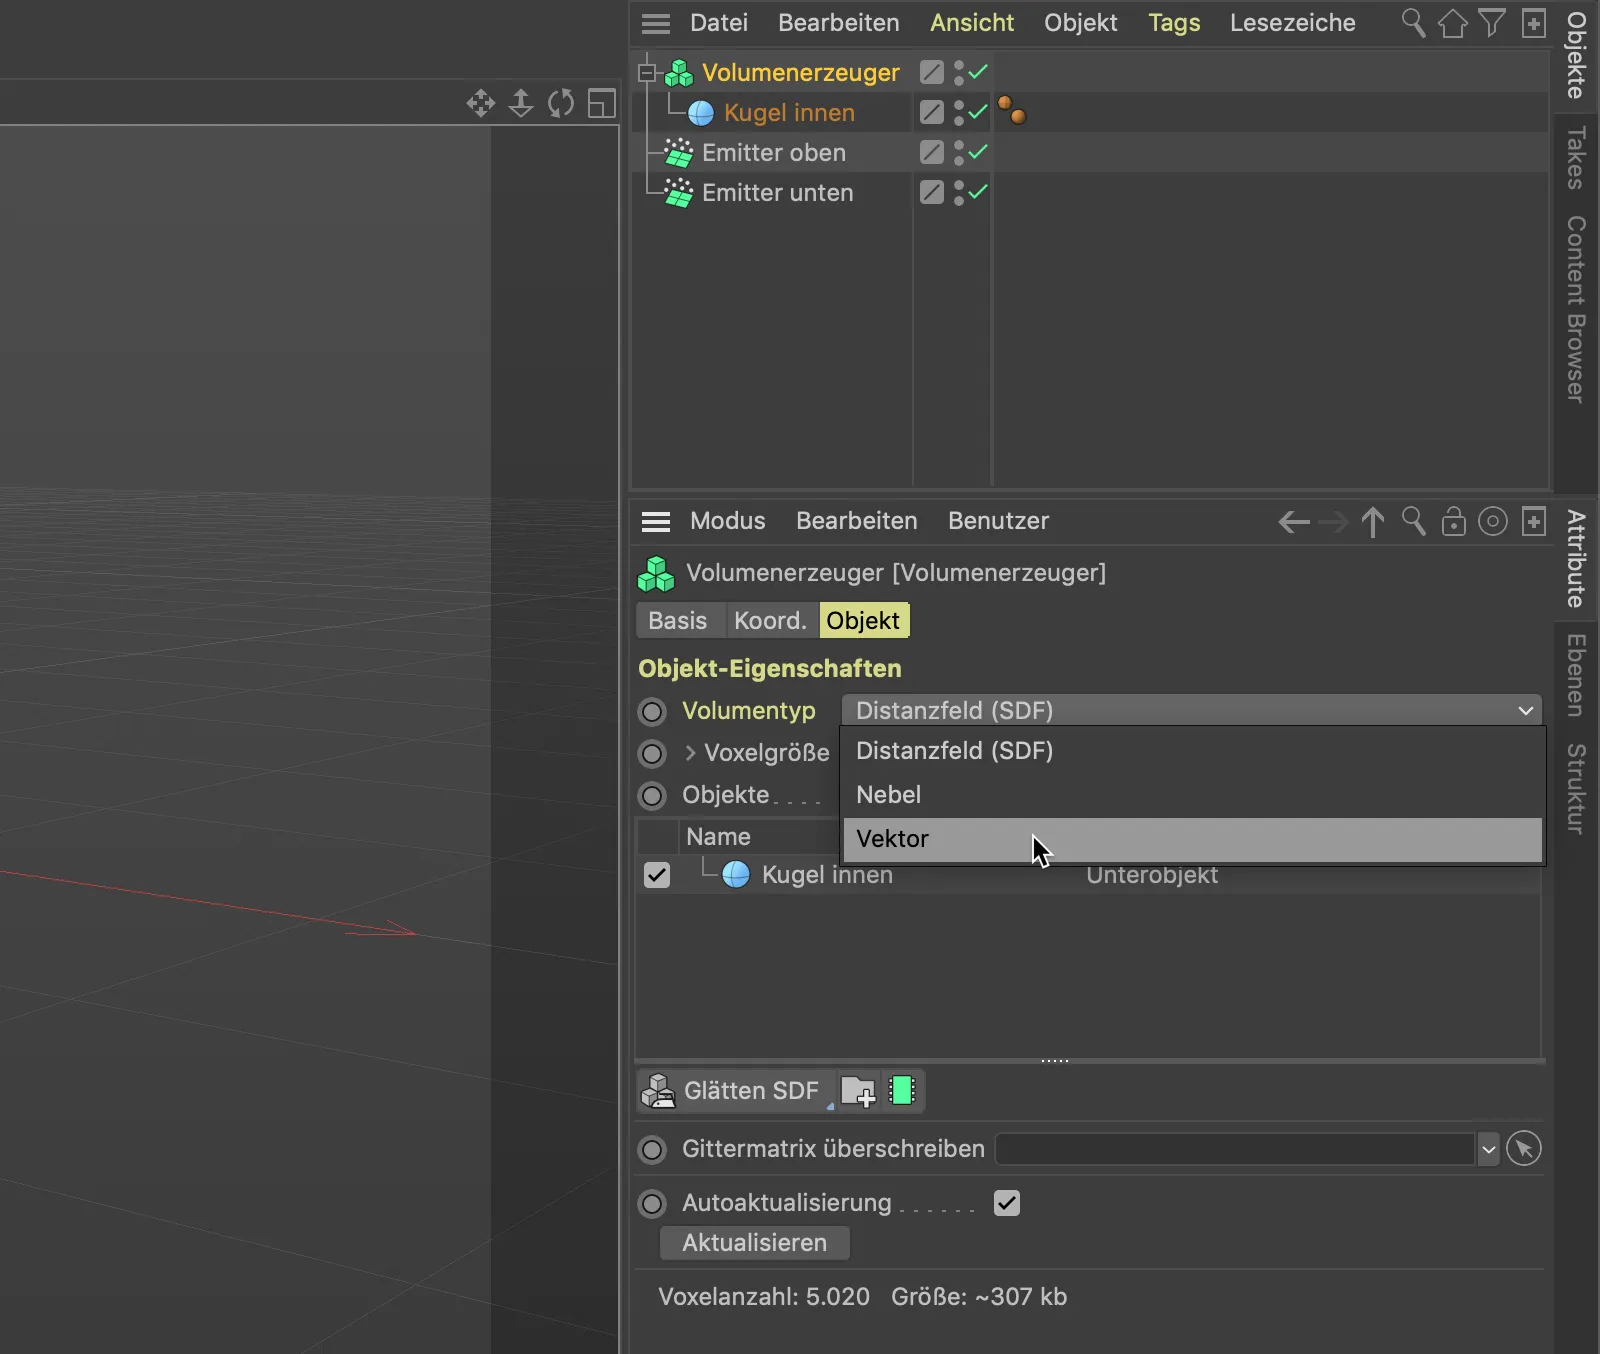The width and height of the screenshot is (1600, 1354).
Task: Choose Nebel from the Volumentyp list
Action: (x=1193, y=795)
